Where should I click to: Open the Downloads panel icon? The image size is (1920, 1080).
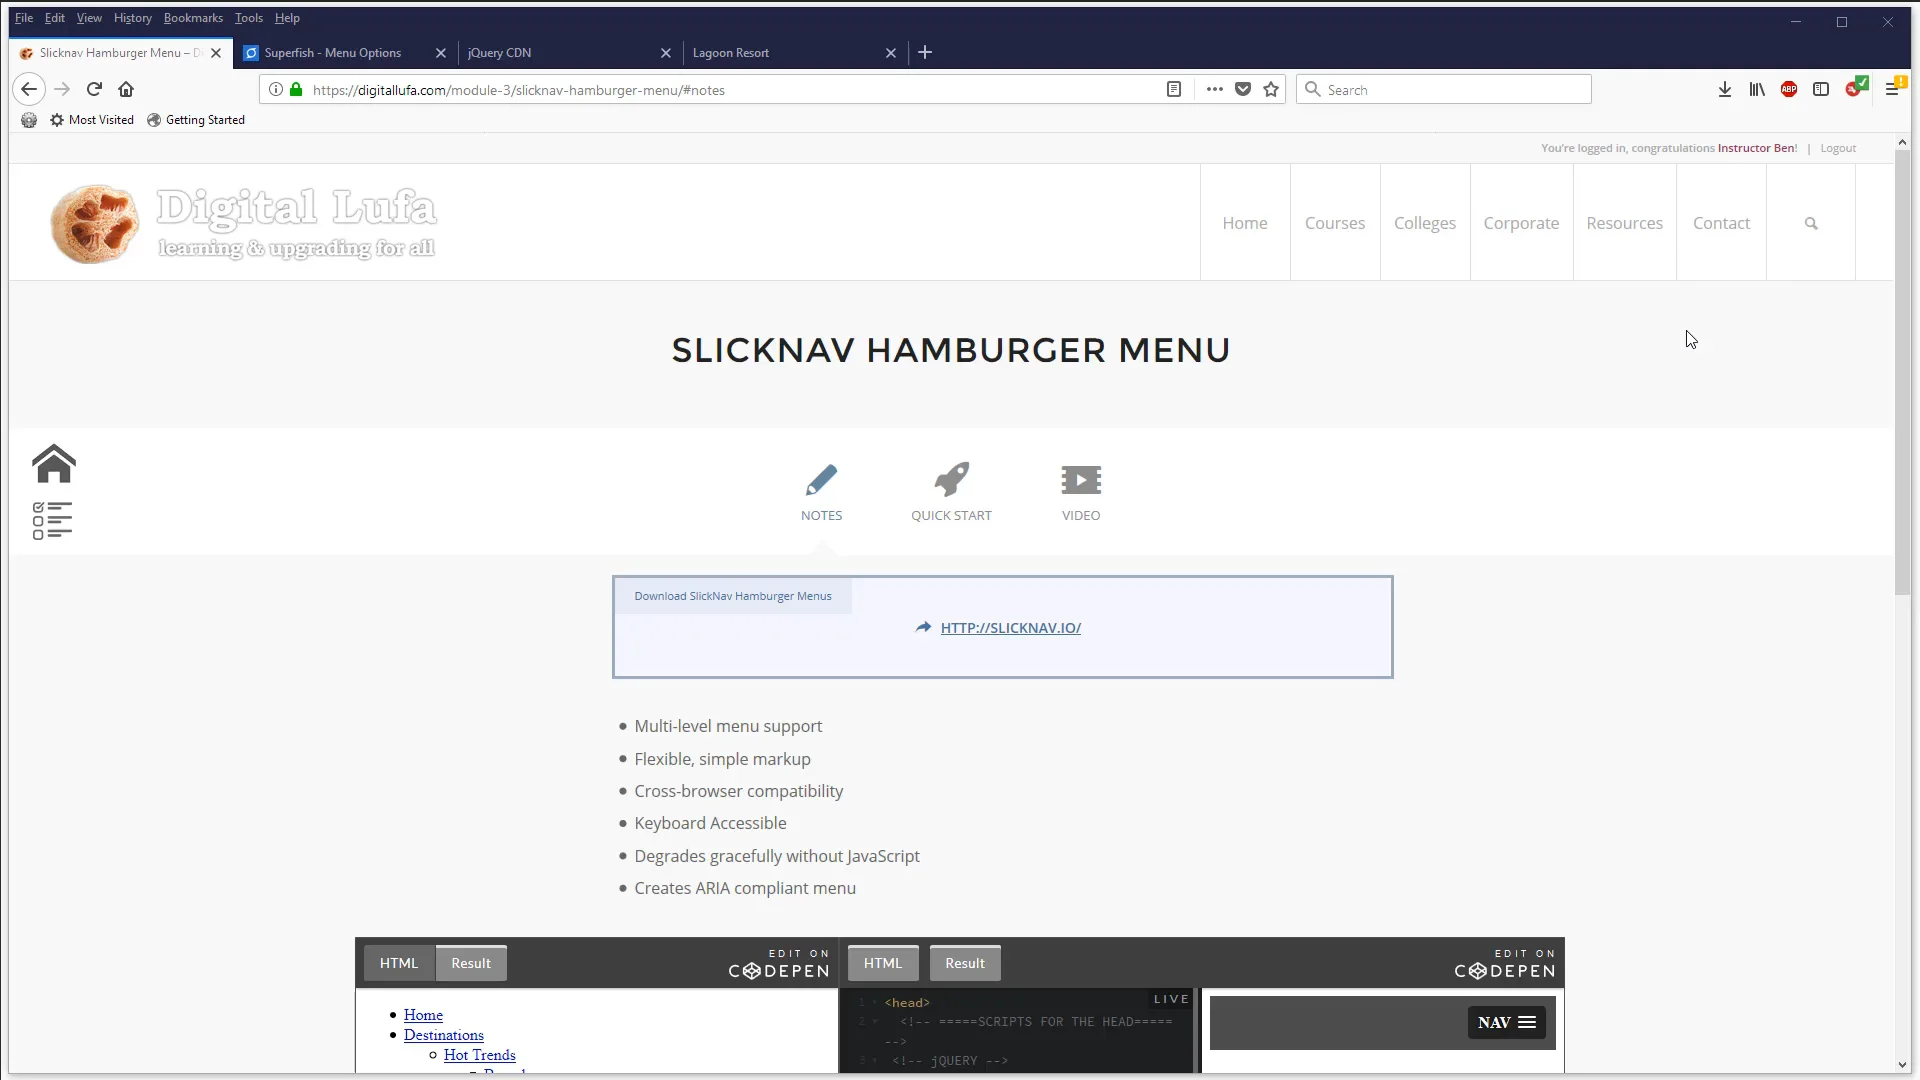[x=1724, y=89]
